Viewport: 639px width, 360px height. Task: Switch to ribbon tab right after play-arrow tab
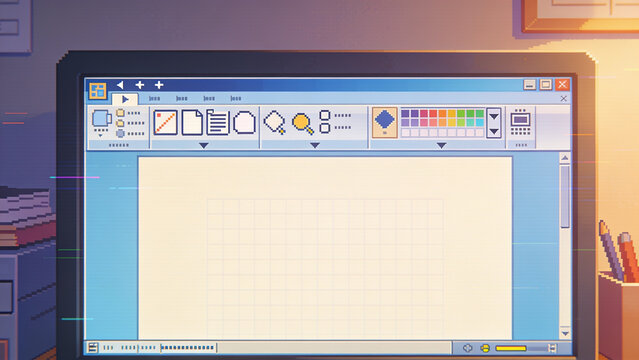point(154,98)
